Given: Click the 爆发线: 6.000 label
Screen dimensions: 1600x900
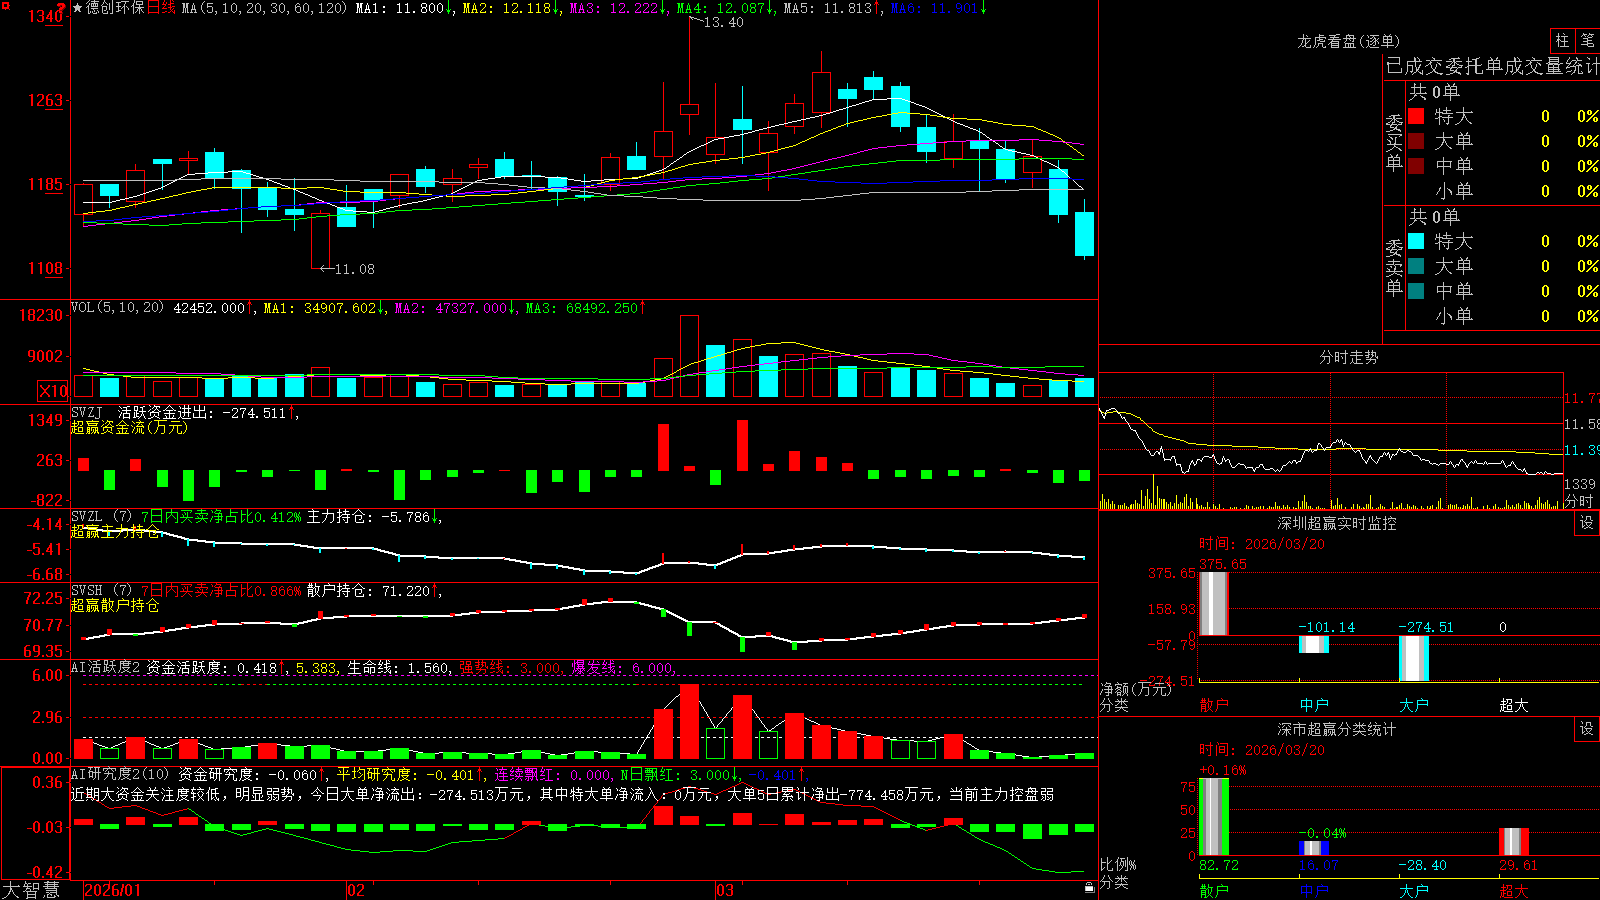Looking at the screenshot, I should (x=622, y=668).
